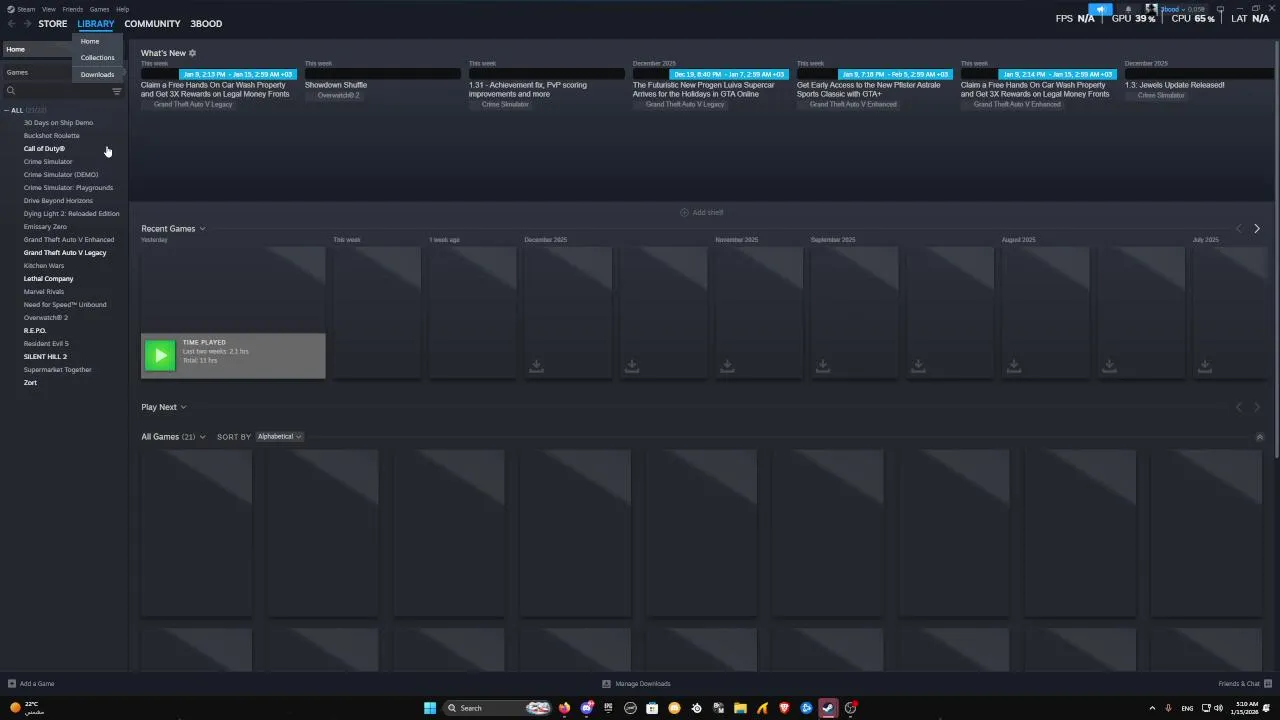Screen dimensions: 1280x720
Task: Open the 3BOOD profile tab
Action: (x=206, y=23)
